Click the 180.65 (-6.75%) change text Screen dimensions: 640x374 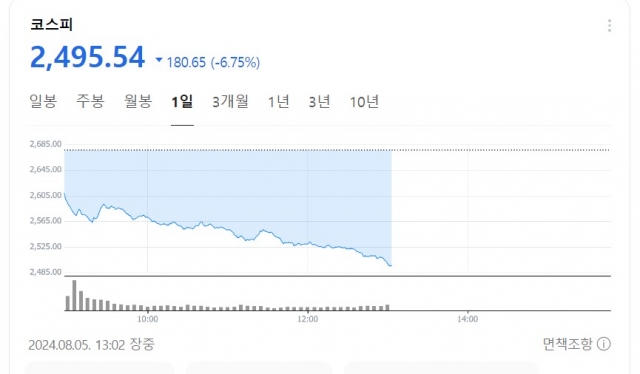(x=213, y=62)
